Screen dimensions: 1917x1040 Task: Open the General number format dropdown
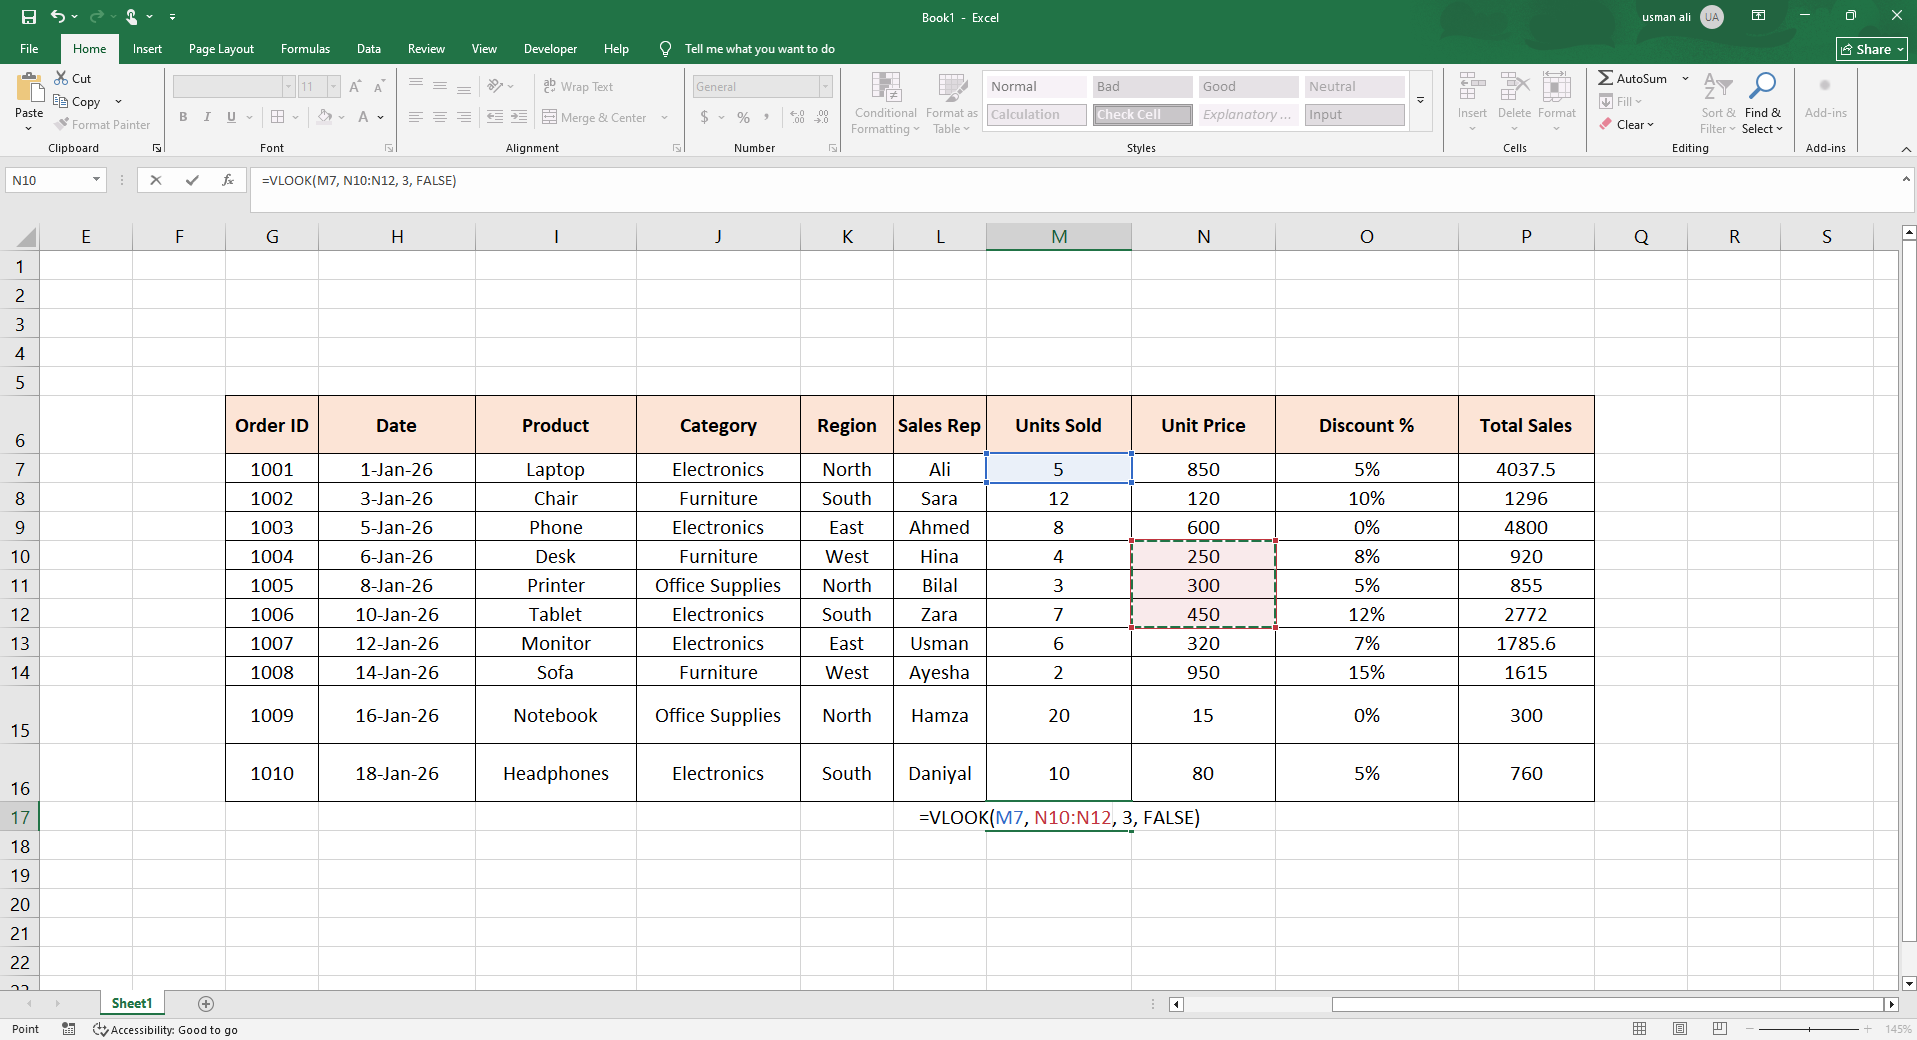point(825,87)
